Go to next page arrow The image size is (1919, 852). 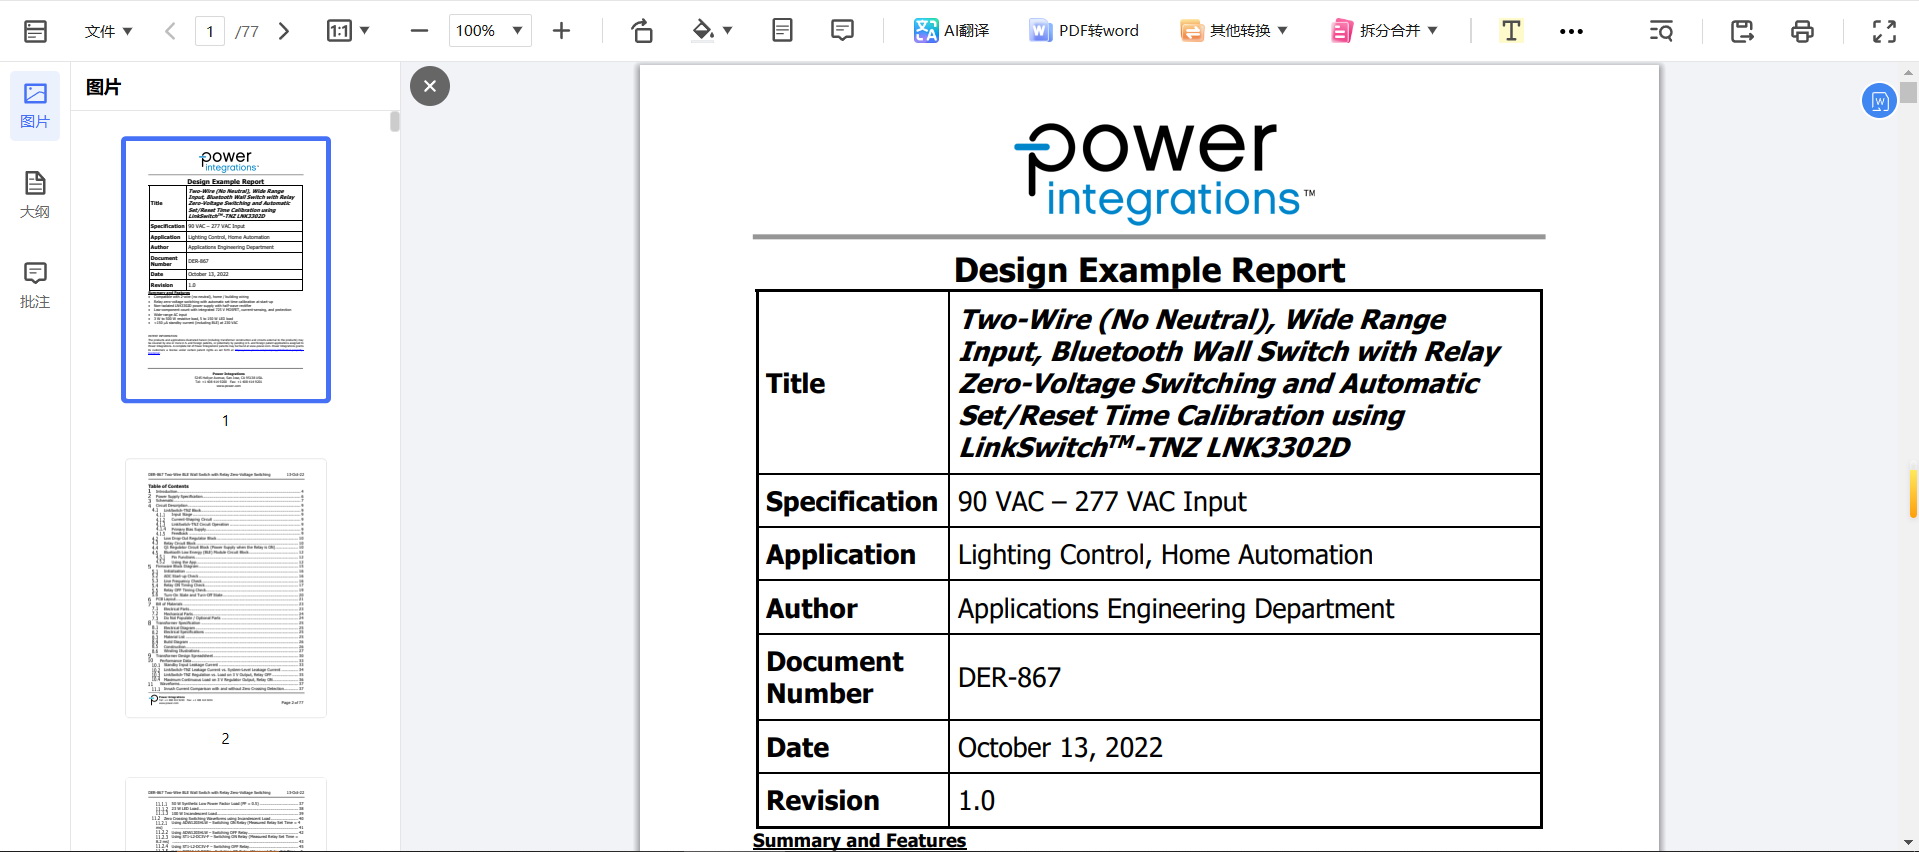[284, 31]
